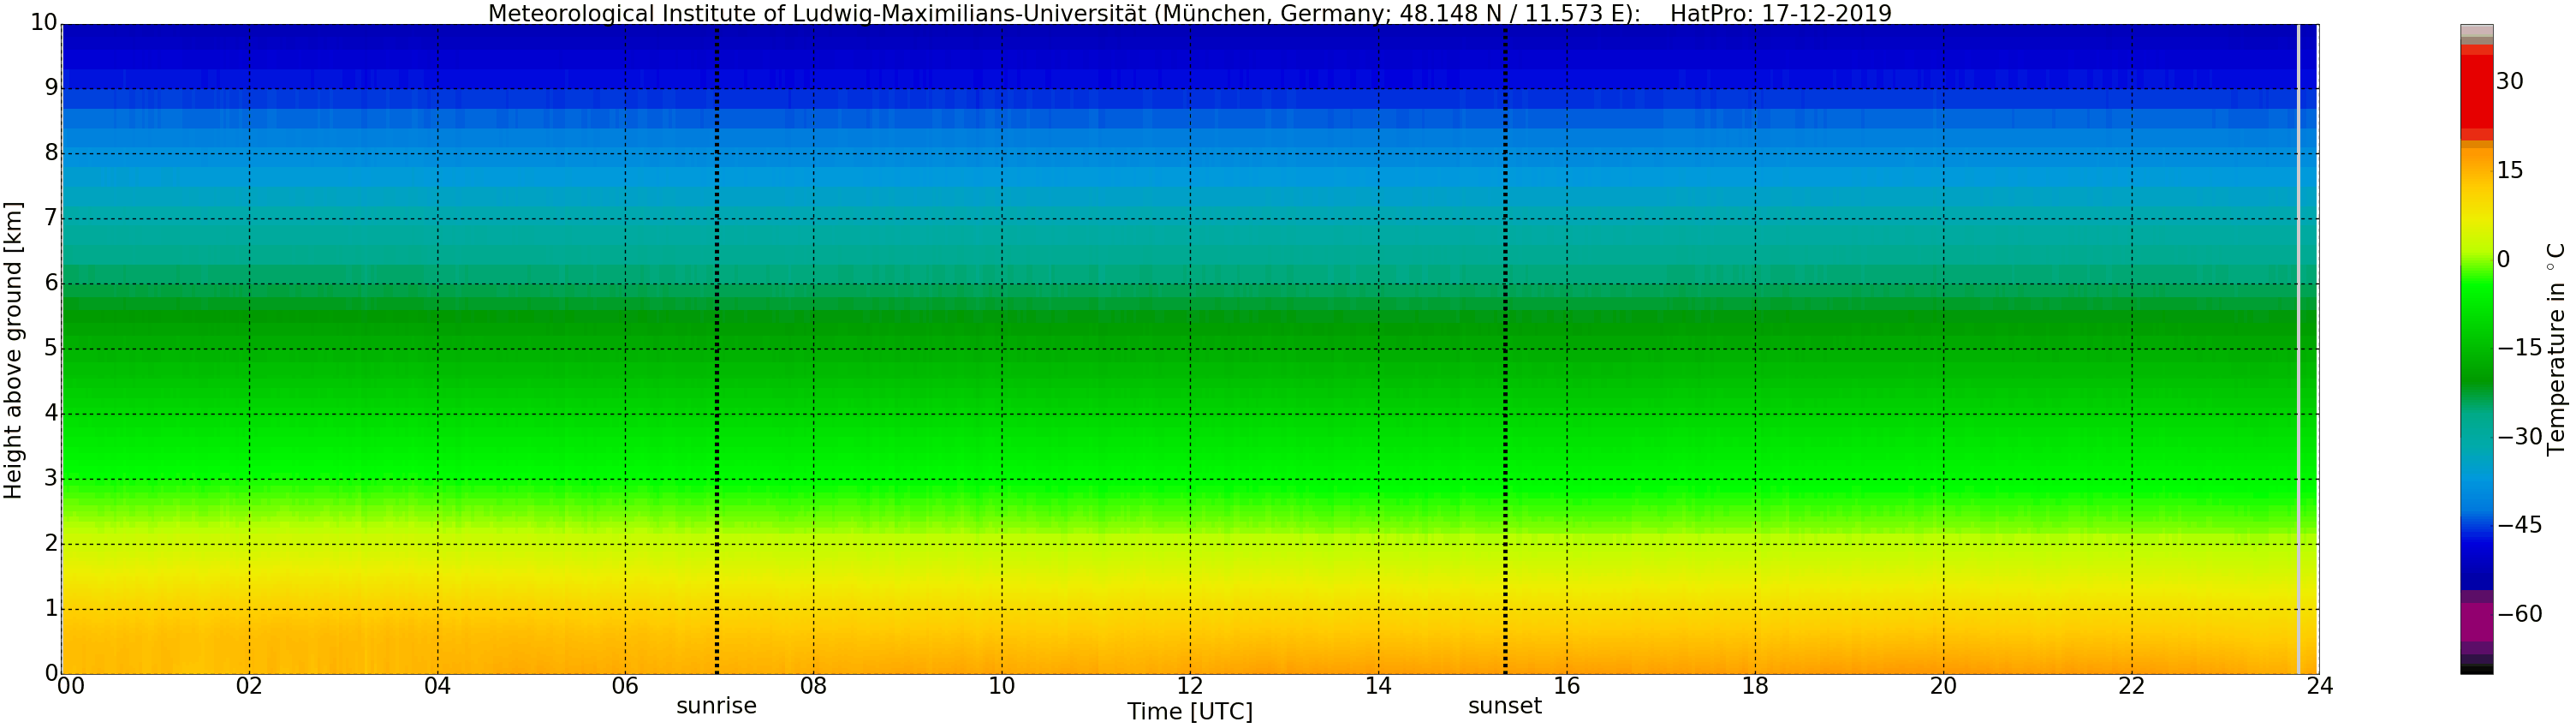
Task: Click the 20 tick label on the time axis
Action: (x=1943, y=687)
